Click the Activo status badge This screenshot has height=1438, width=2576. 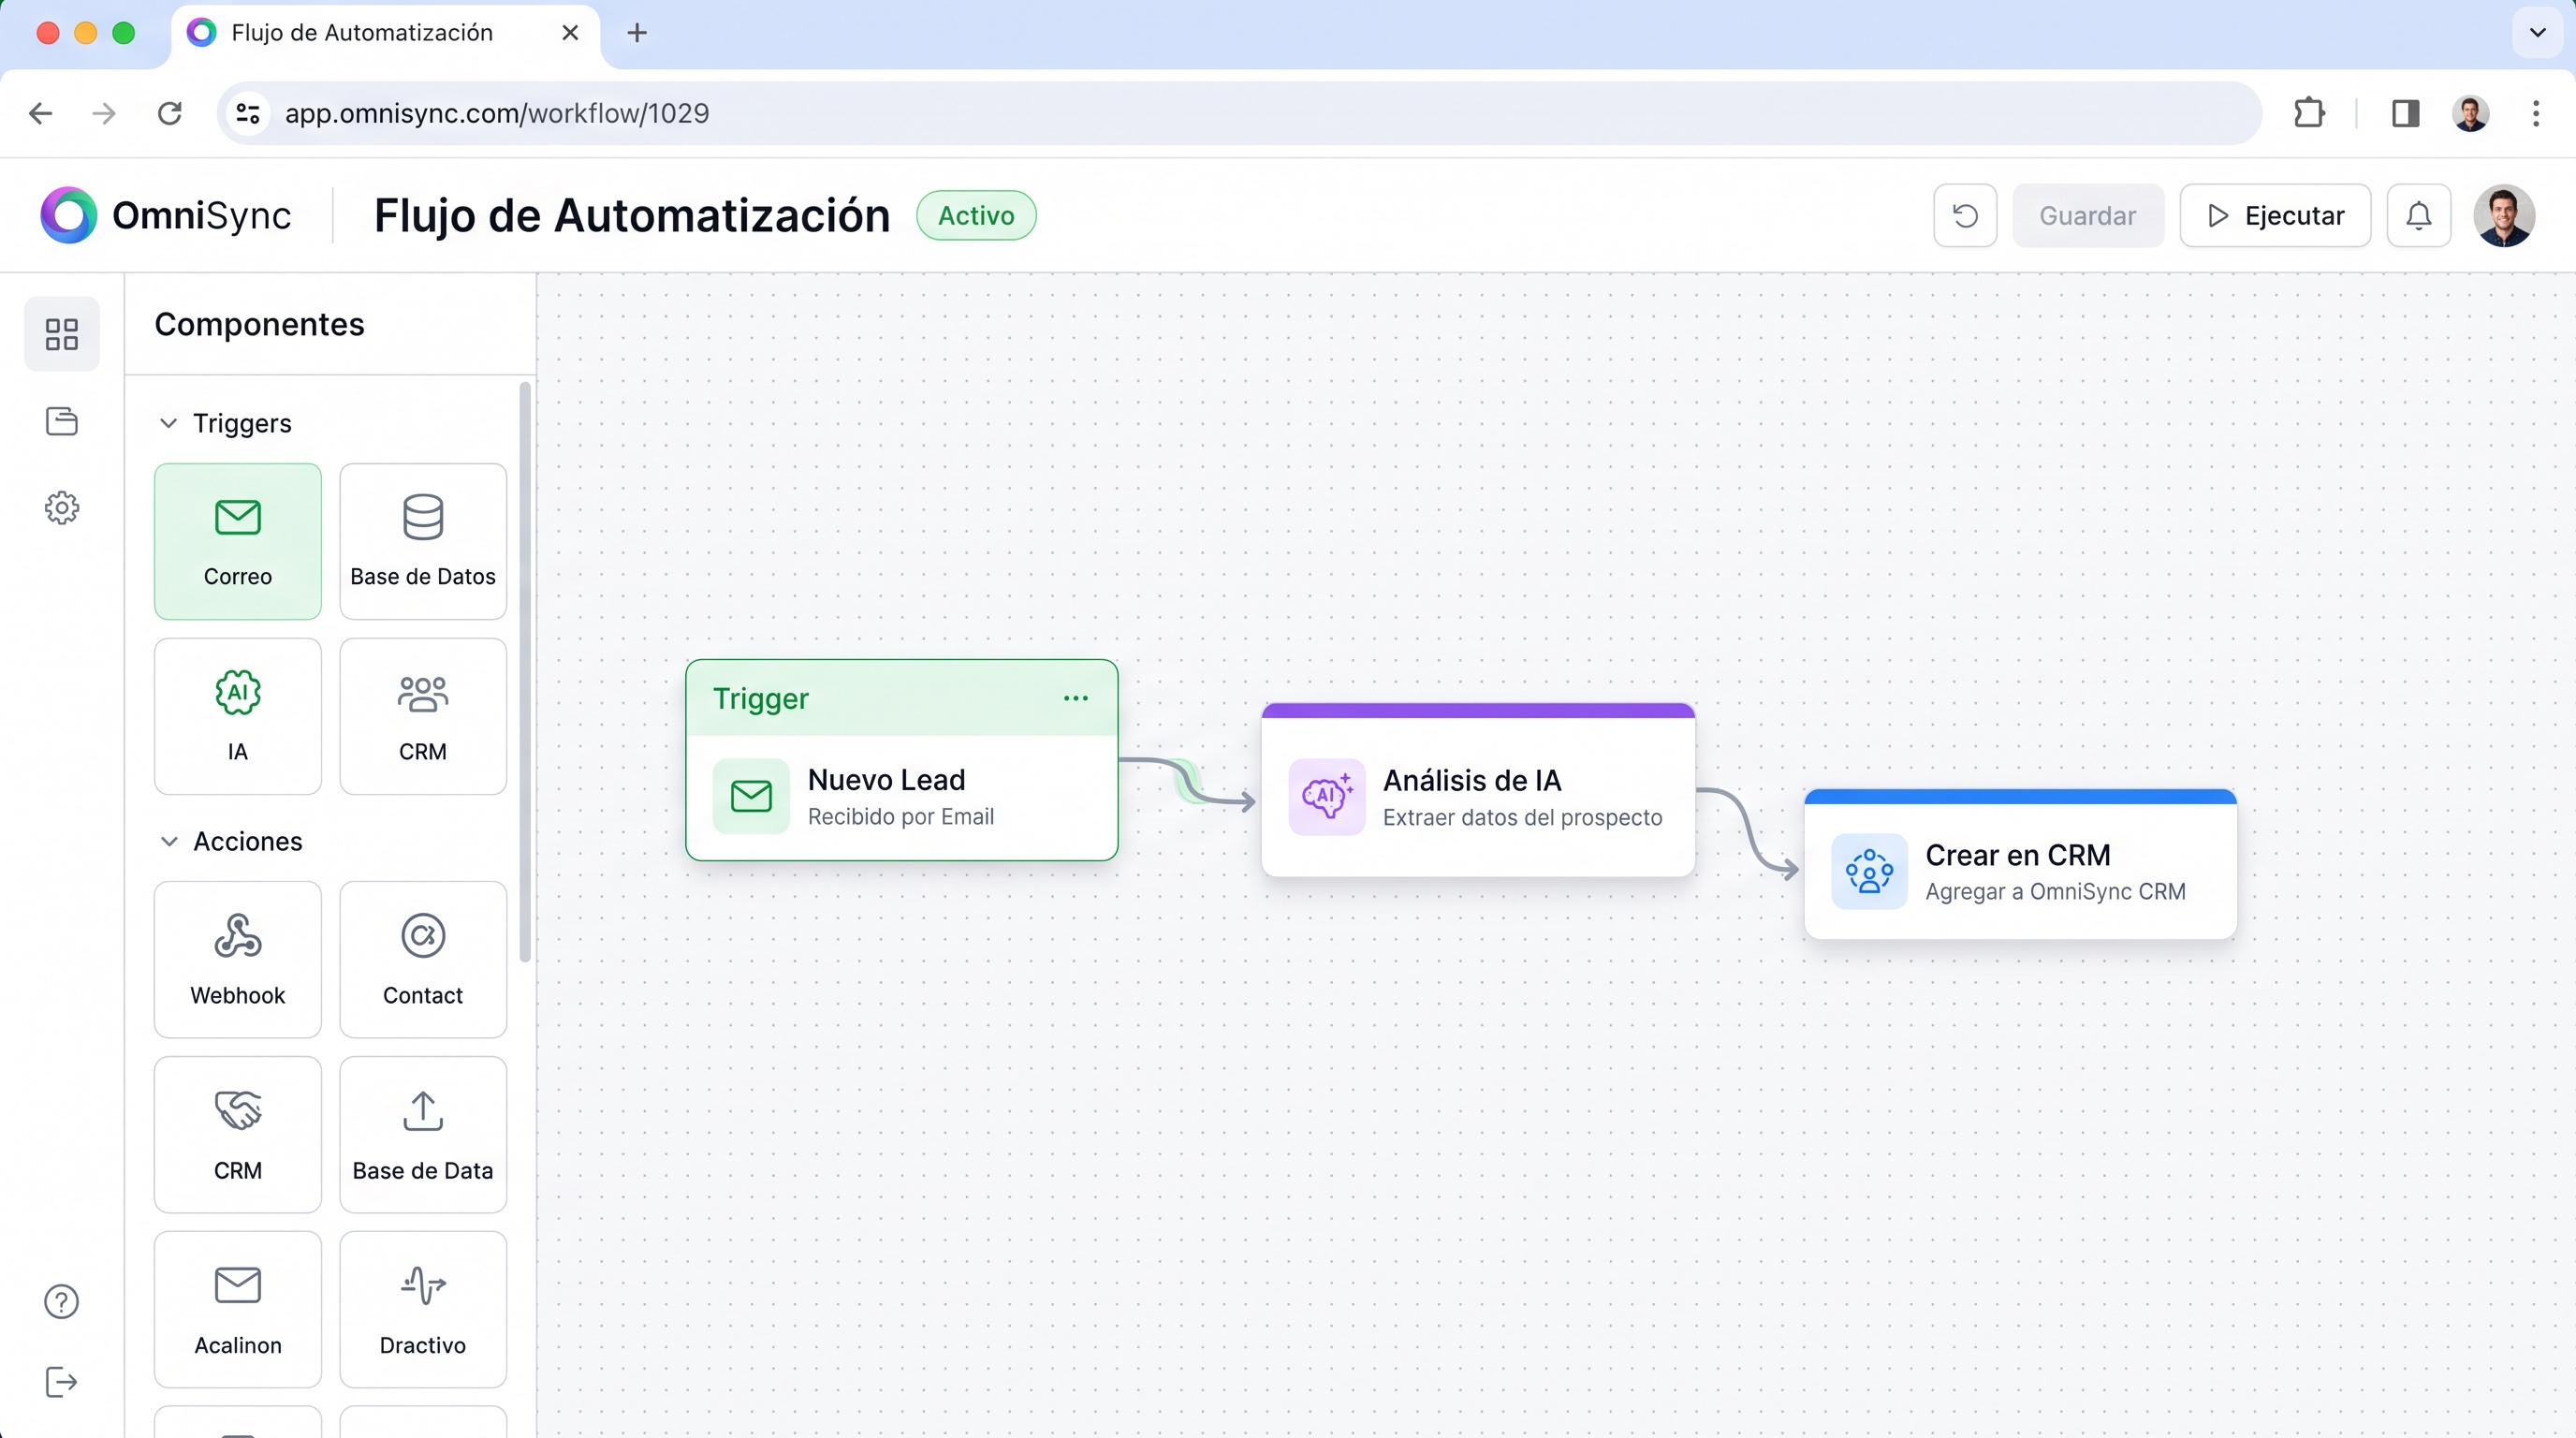click(x=976, y=215)
